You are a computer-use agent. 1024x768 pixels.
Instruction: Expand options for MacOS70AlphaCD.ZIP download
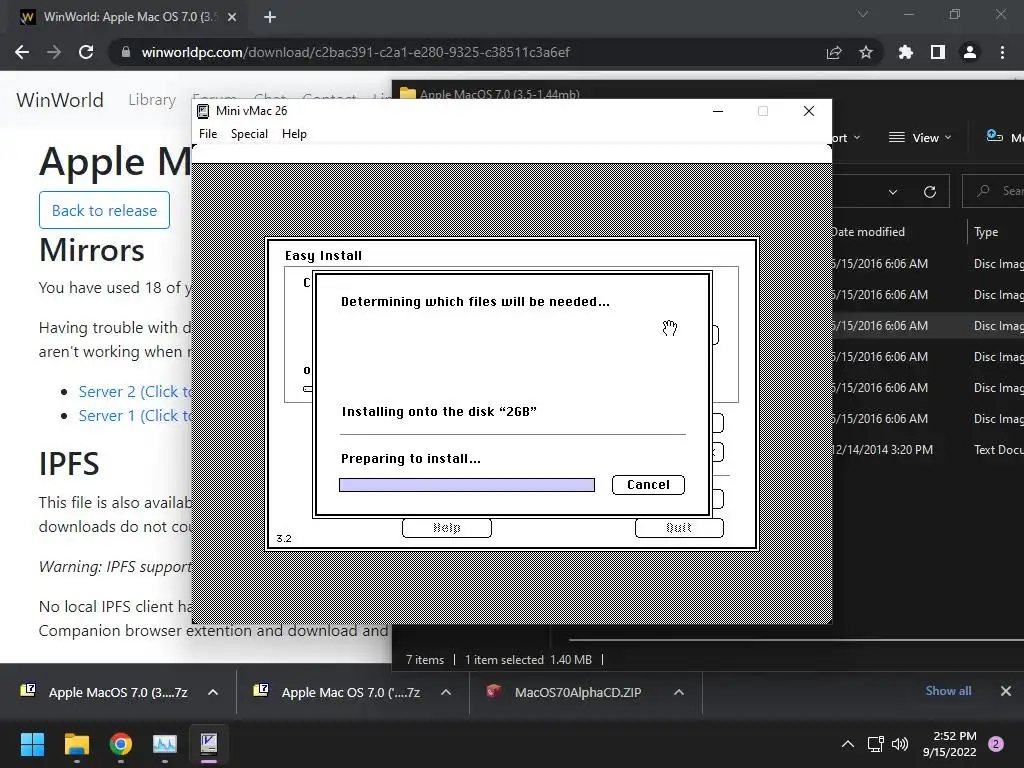click(679, 692)
